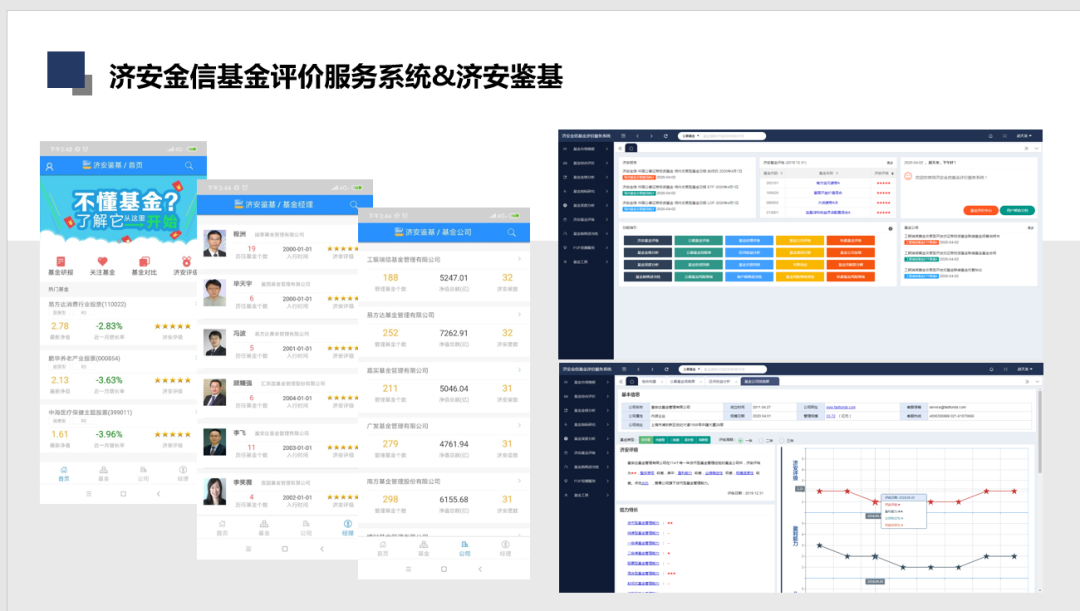Tap Android back arrow on 基金公司 phone screen
The height and width of the screenshot is (611, 1080).
[x=480, y=570]
